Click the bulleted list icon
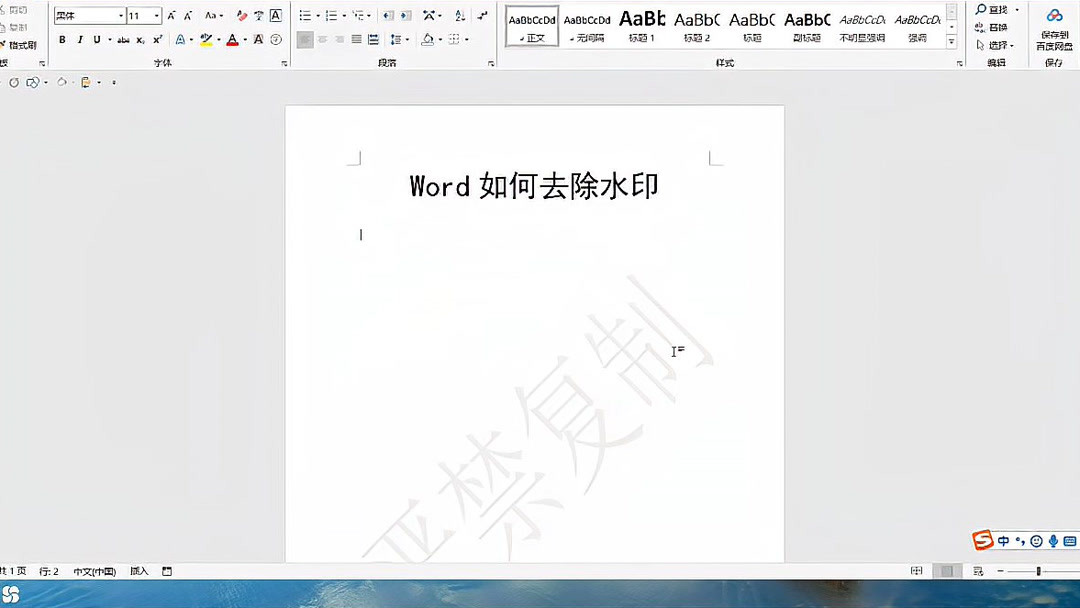 pos(305,15)
